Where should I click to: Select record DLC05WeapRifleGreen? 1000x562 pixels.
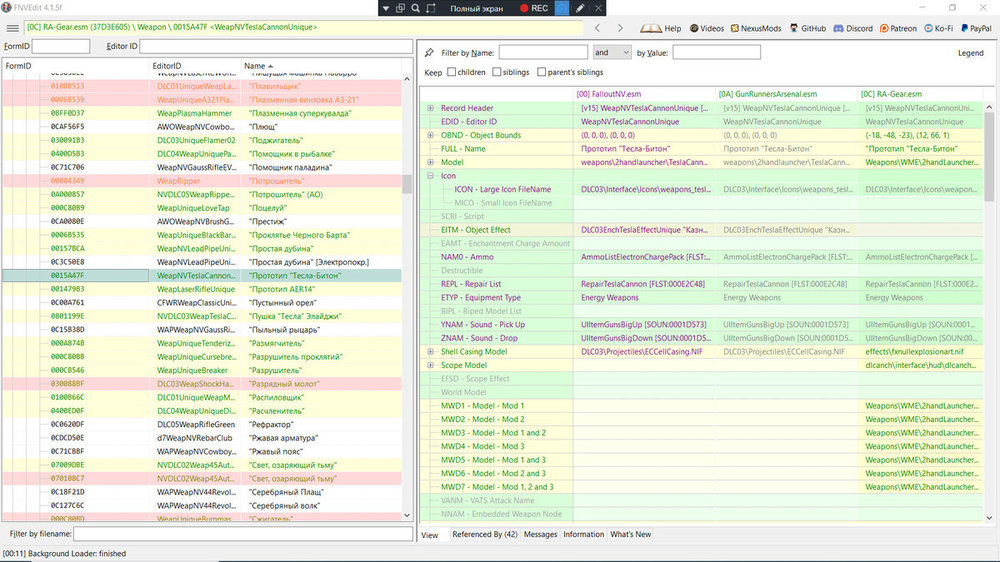(x=202, y=425)
